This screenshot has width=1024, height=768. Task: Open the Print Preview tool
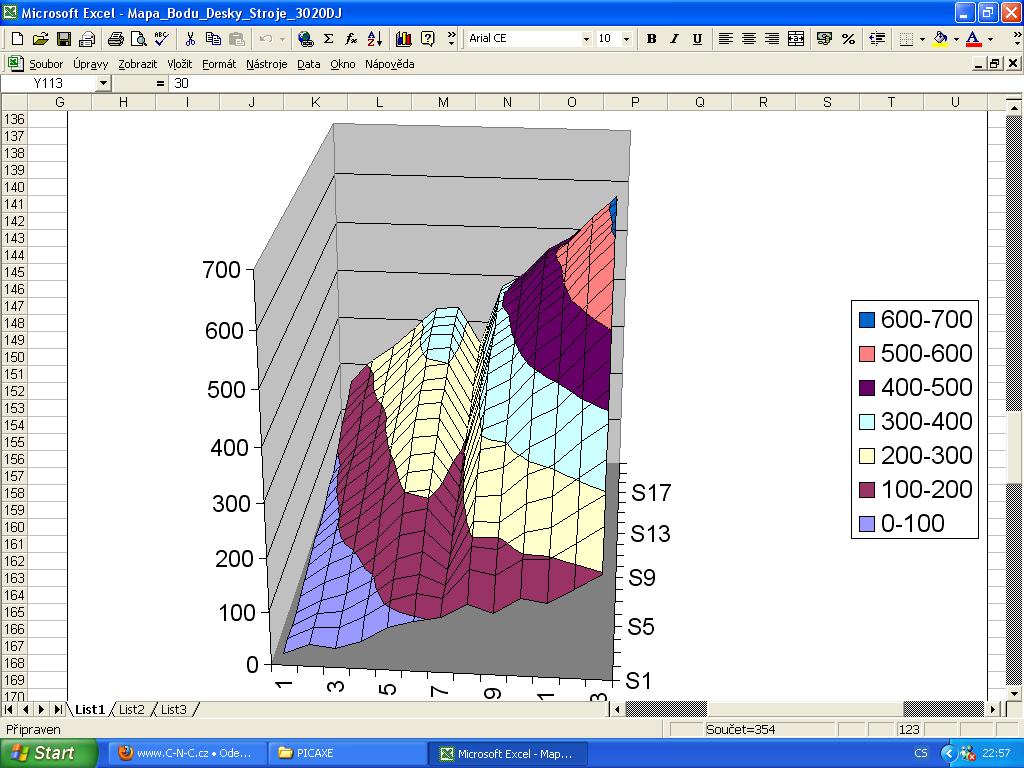137,39
